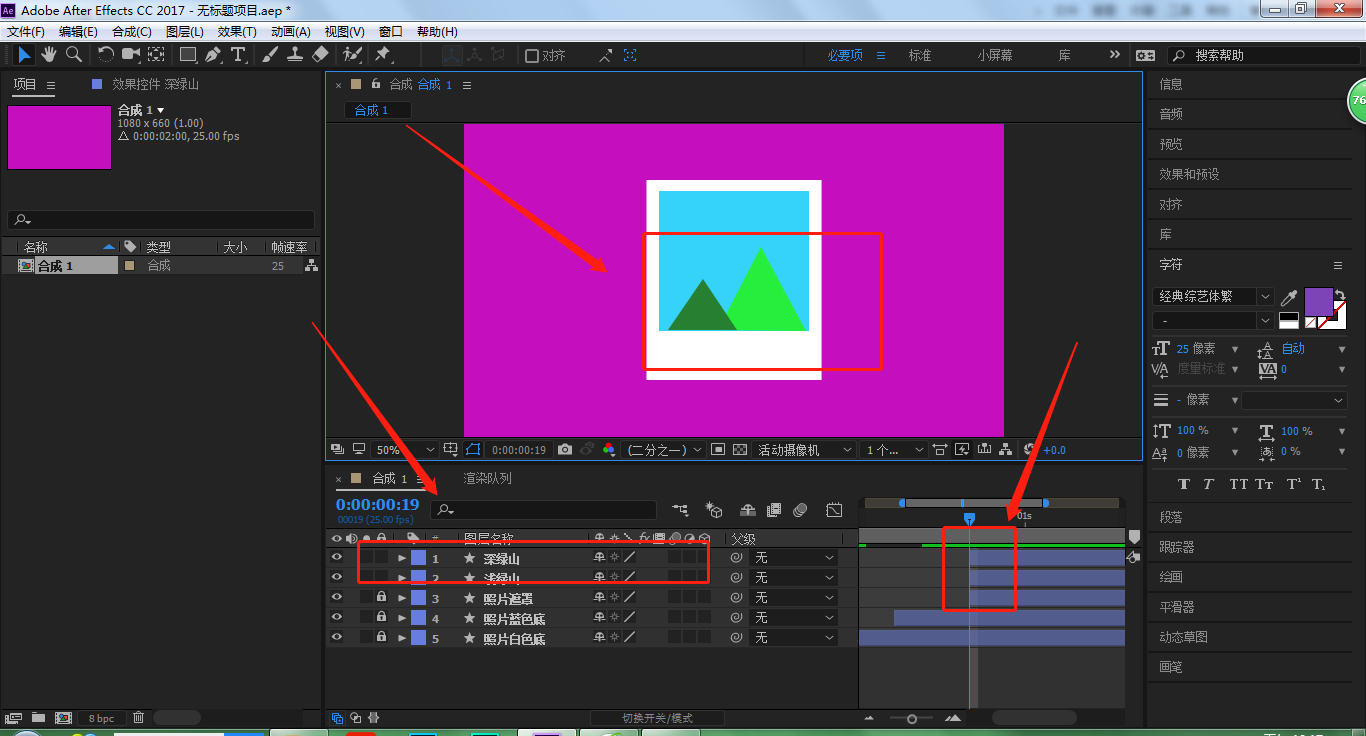Select the Clone Stamp tool
The width and height of the screenshot is (1366, 736).
point(295,55)
